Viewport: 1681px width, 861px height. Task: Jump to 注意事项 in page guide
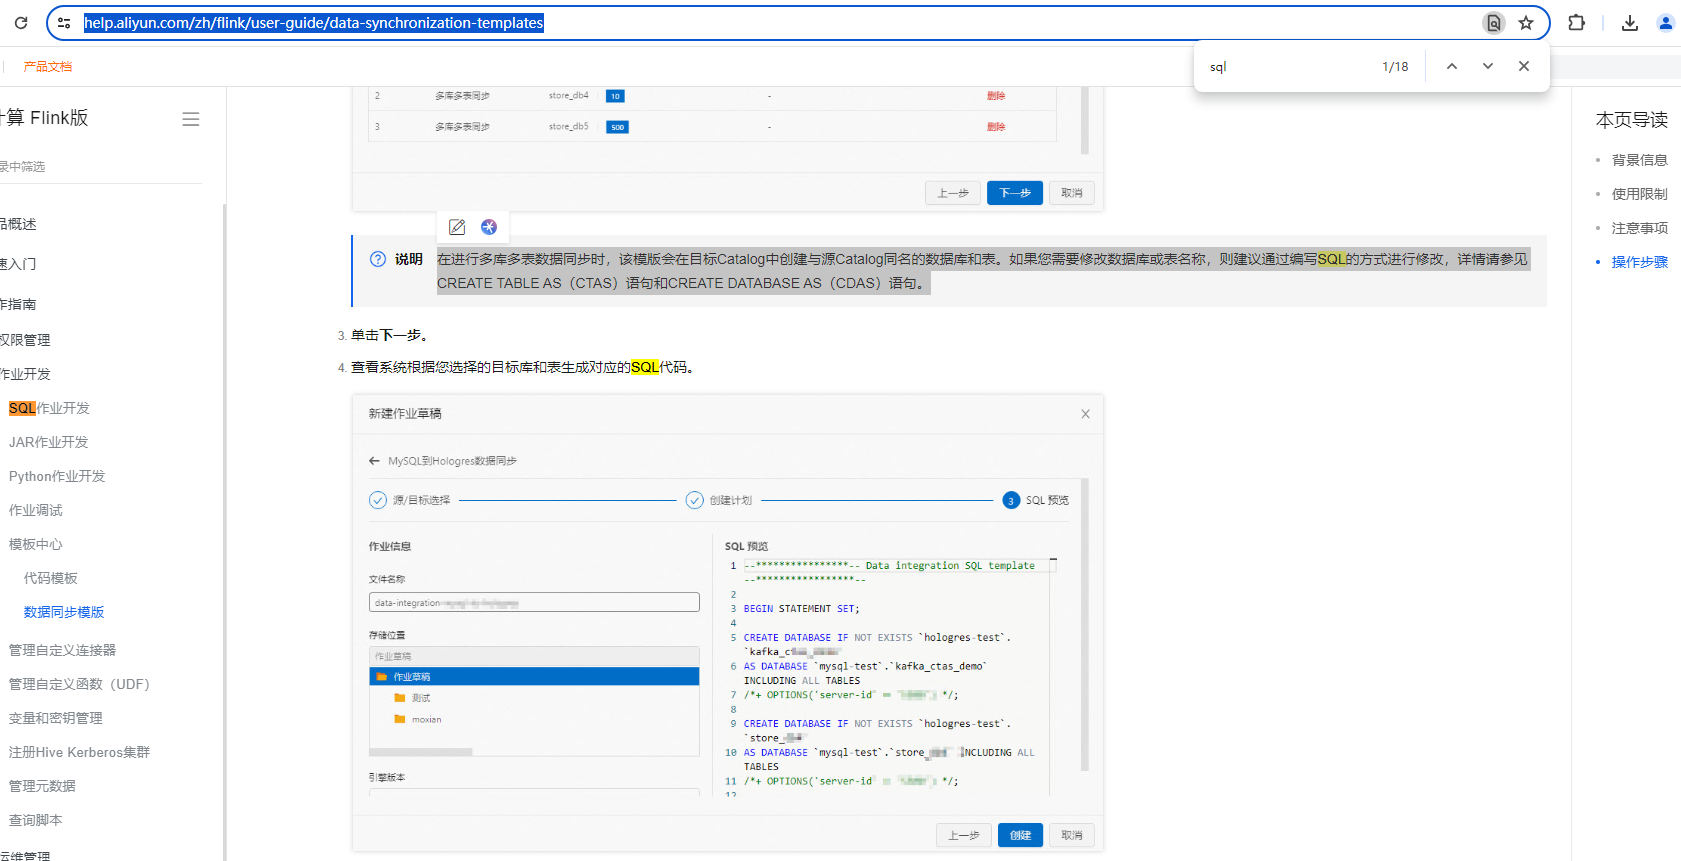pyautogui.click(x=1639, y=228)
